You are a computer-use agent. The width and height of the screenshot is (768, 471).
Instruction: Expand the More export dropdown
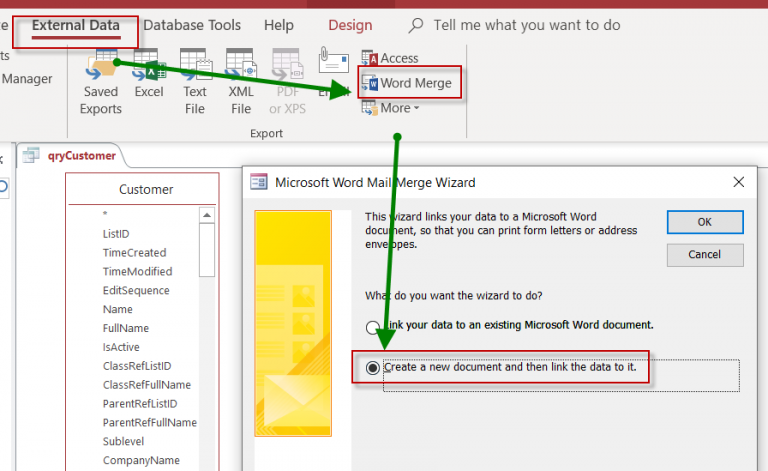pos(392,108)
